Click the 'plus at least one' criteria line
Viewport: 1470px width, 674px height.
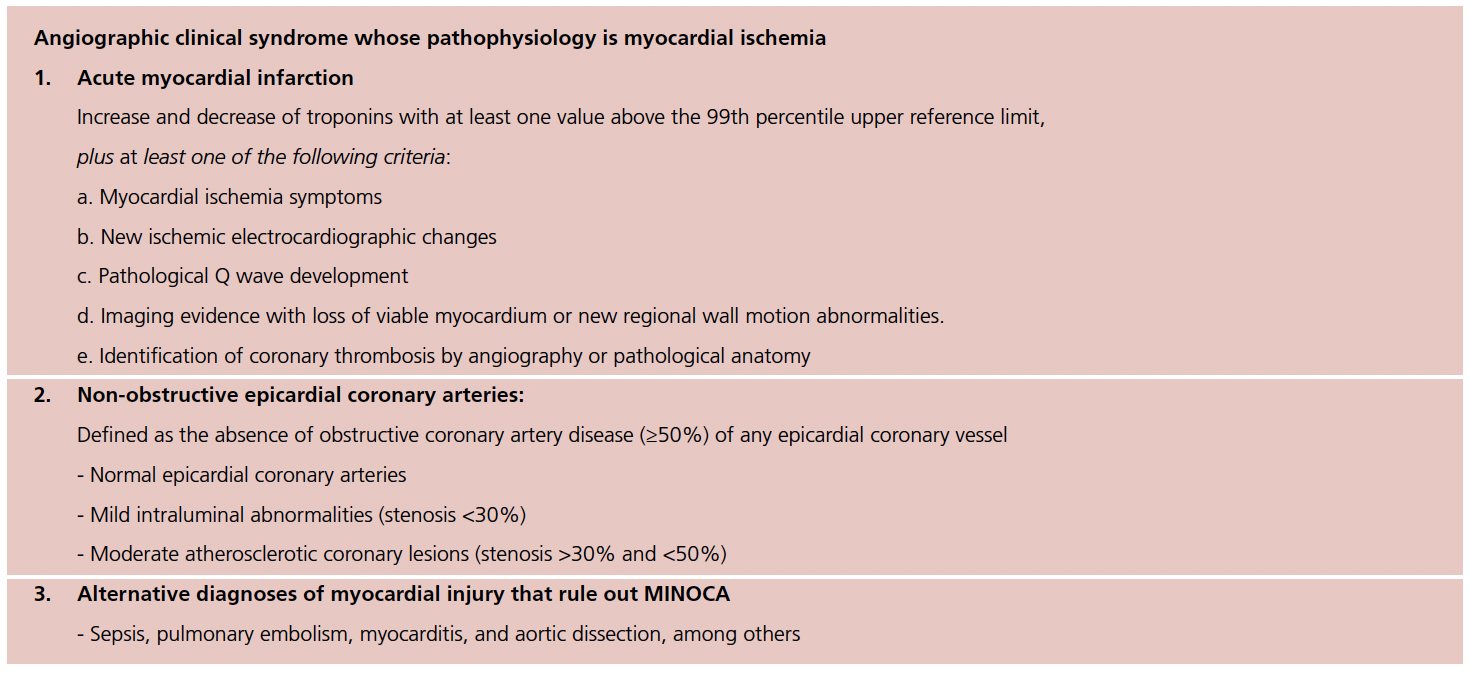(x=264, y=157)
